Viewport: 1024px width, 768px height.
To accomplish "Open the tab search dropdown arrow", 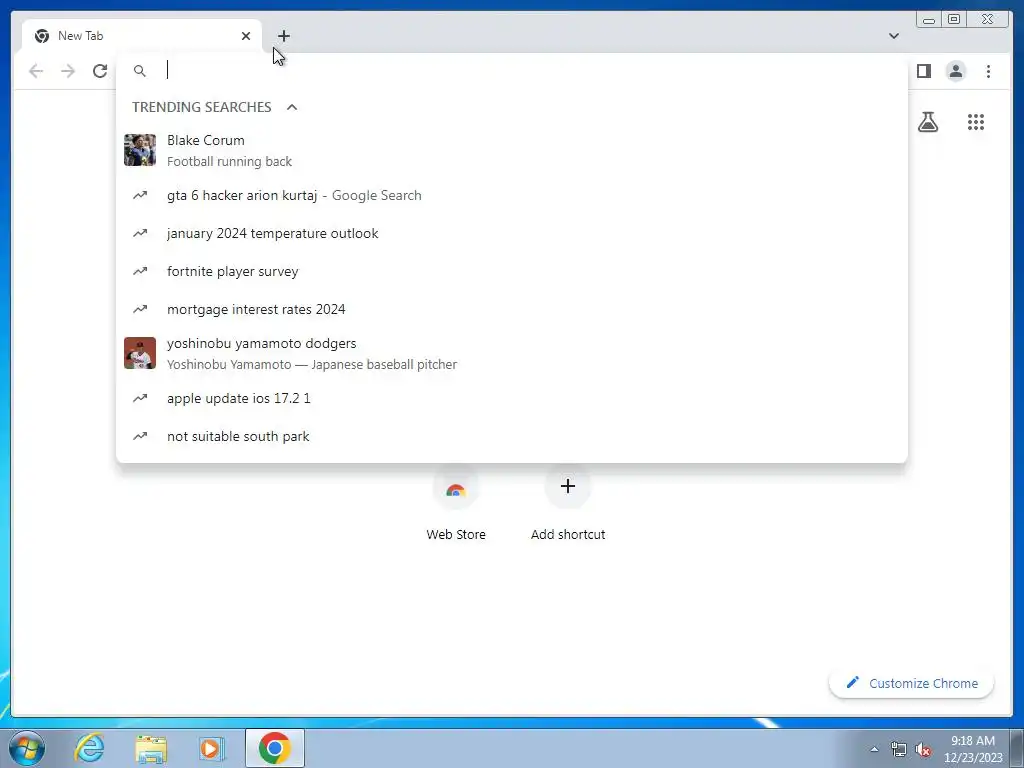I will 893,36.
